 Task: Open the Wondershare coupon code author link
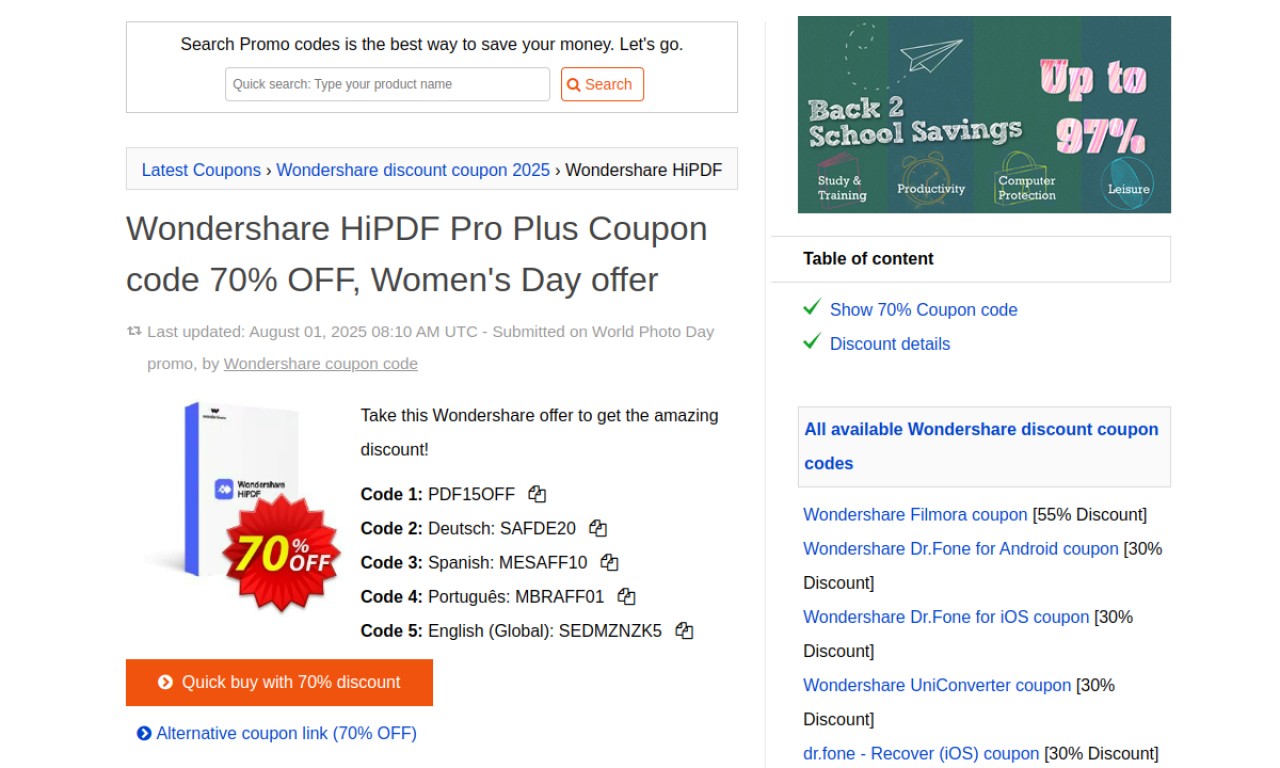[x=321, y=364]
